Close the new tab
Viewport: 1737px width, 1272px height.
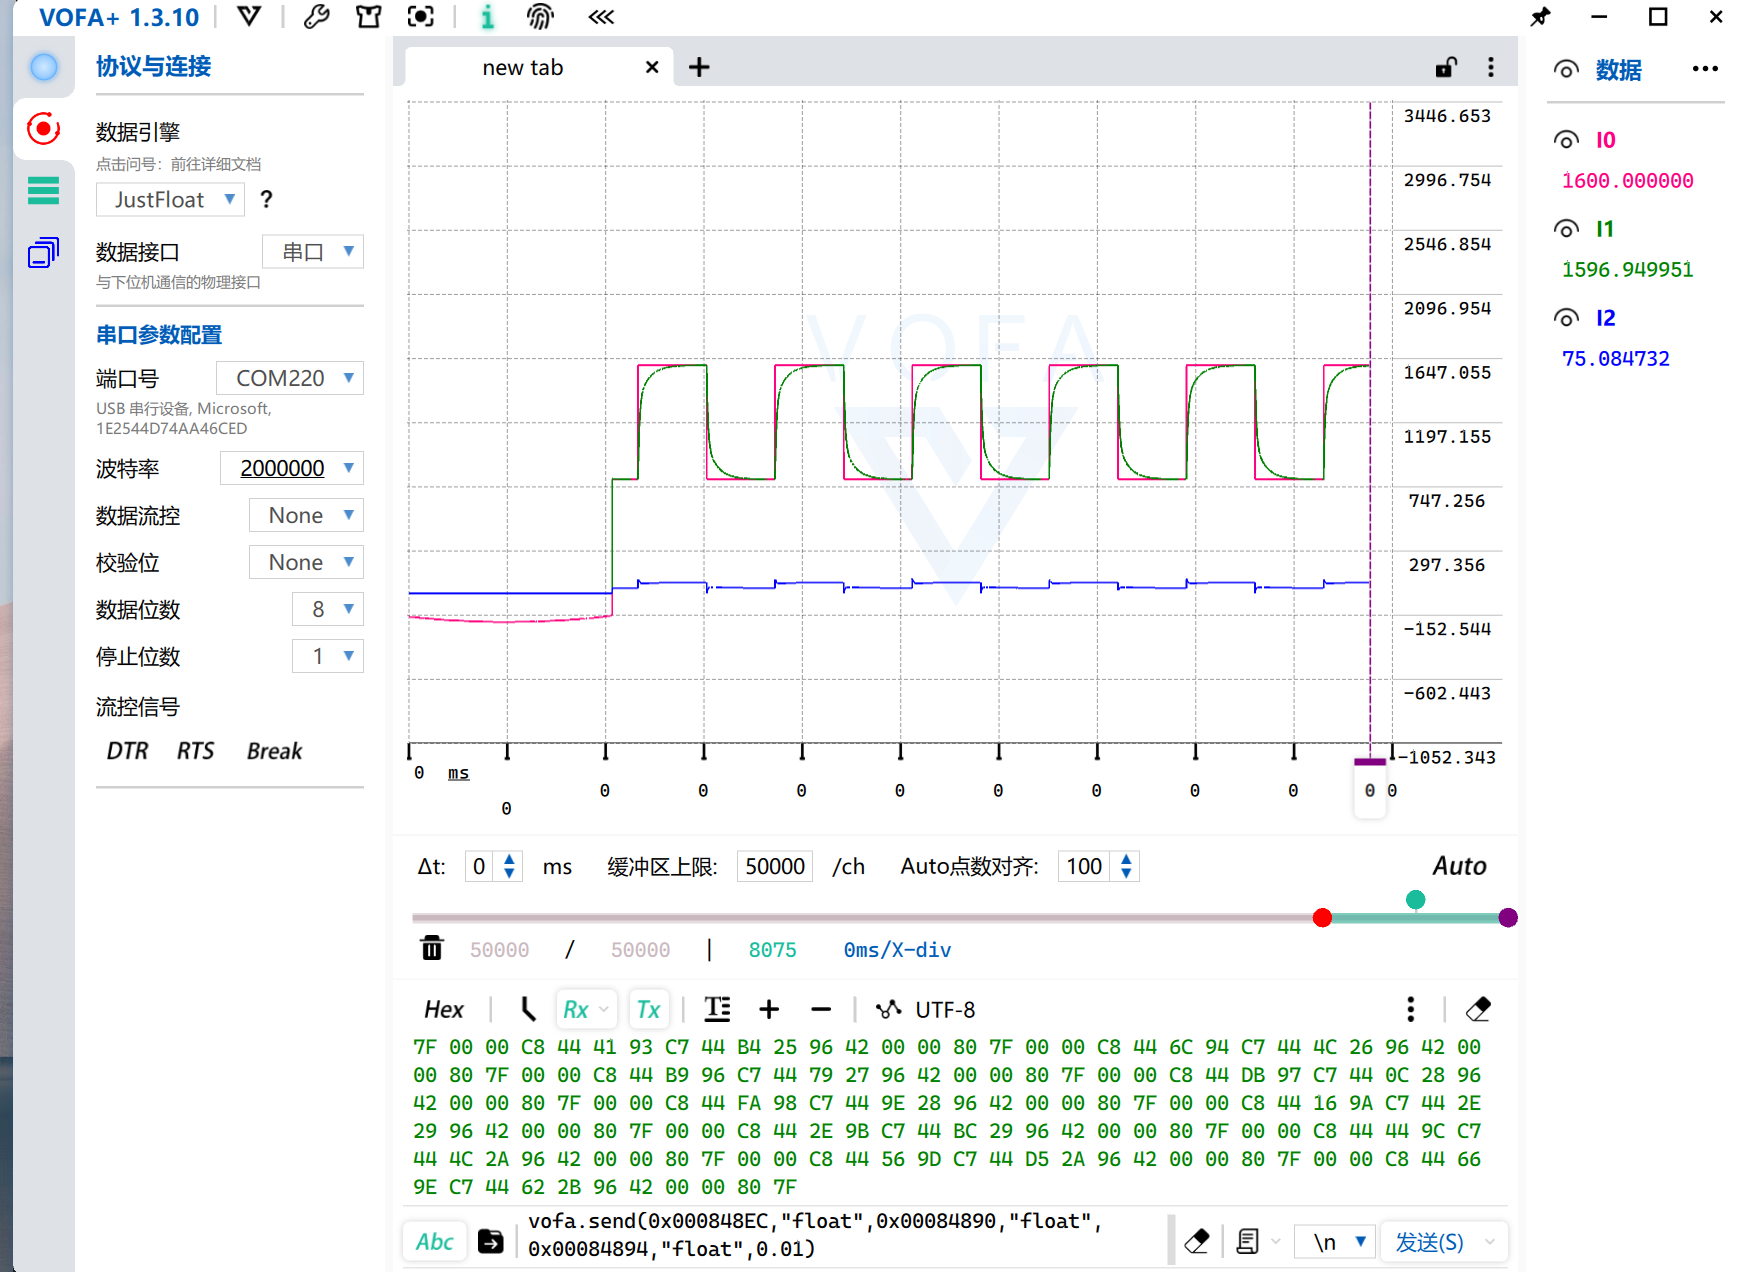[x=652, y=67]
